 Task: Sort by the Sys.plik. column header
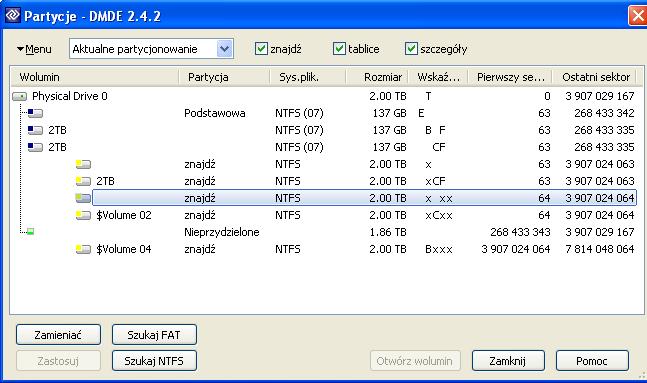[x=307, y=77]
